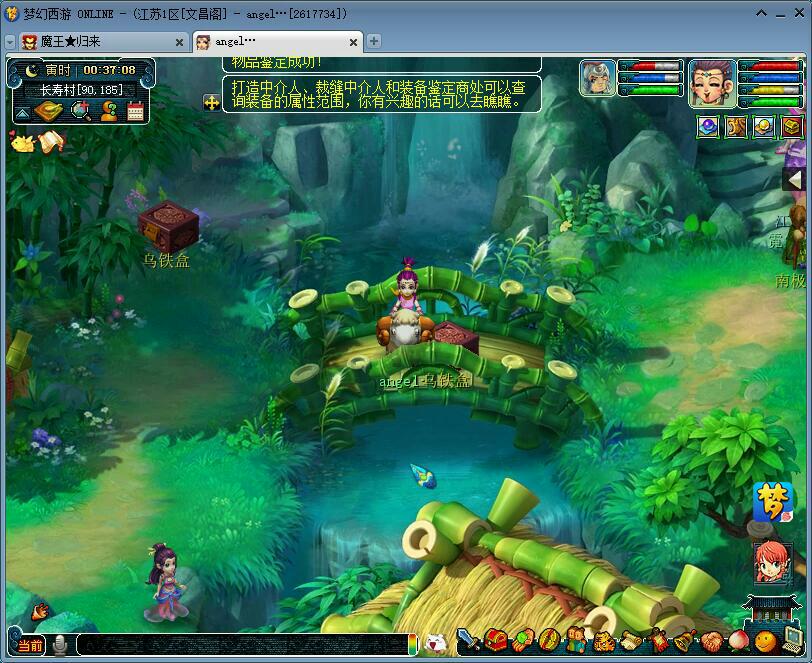Switch to the 魔王★归来 tab
812x663 pixels.
pyautogui.click(x=102, y=42)
